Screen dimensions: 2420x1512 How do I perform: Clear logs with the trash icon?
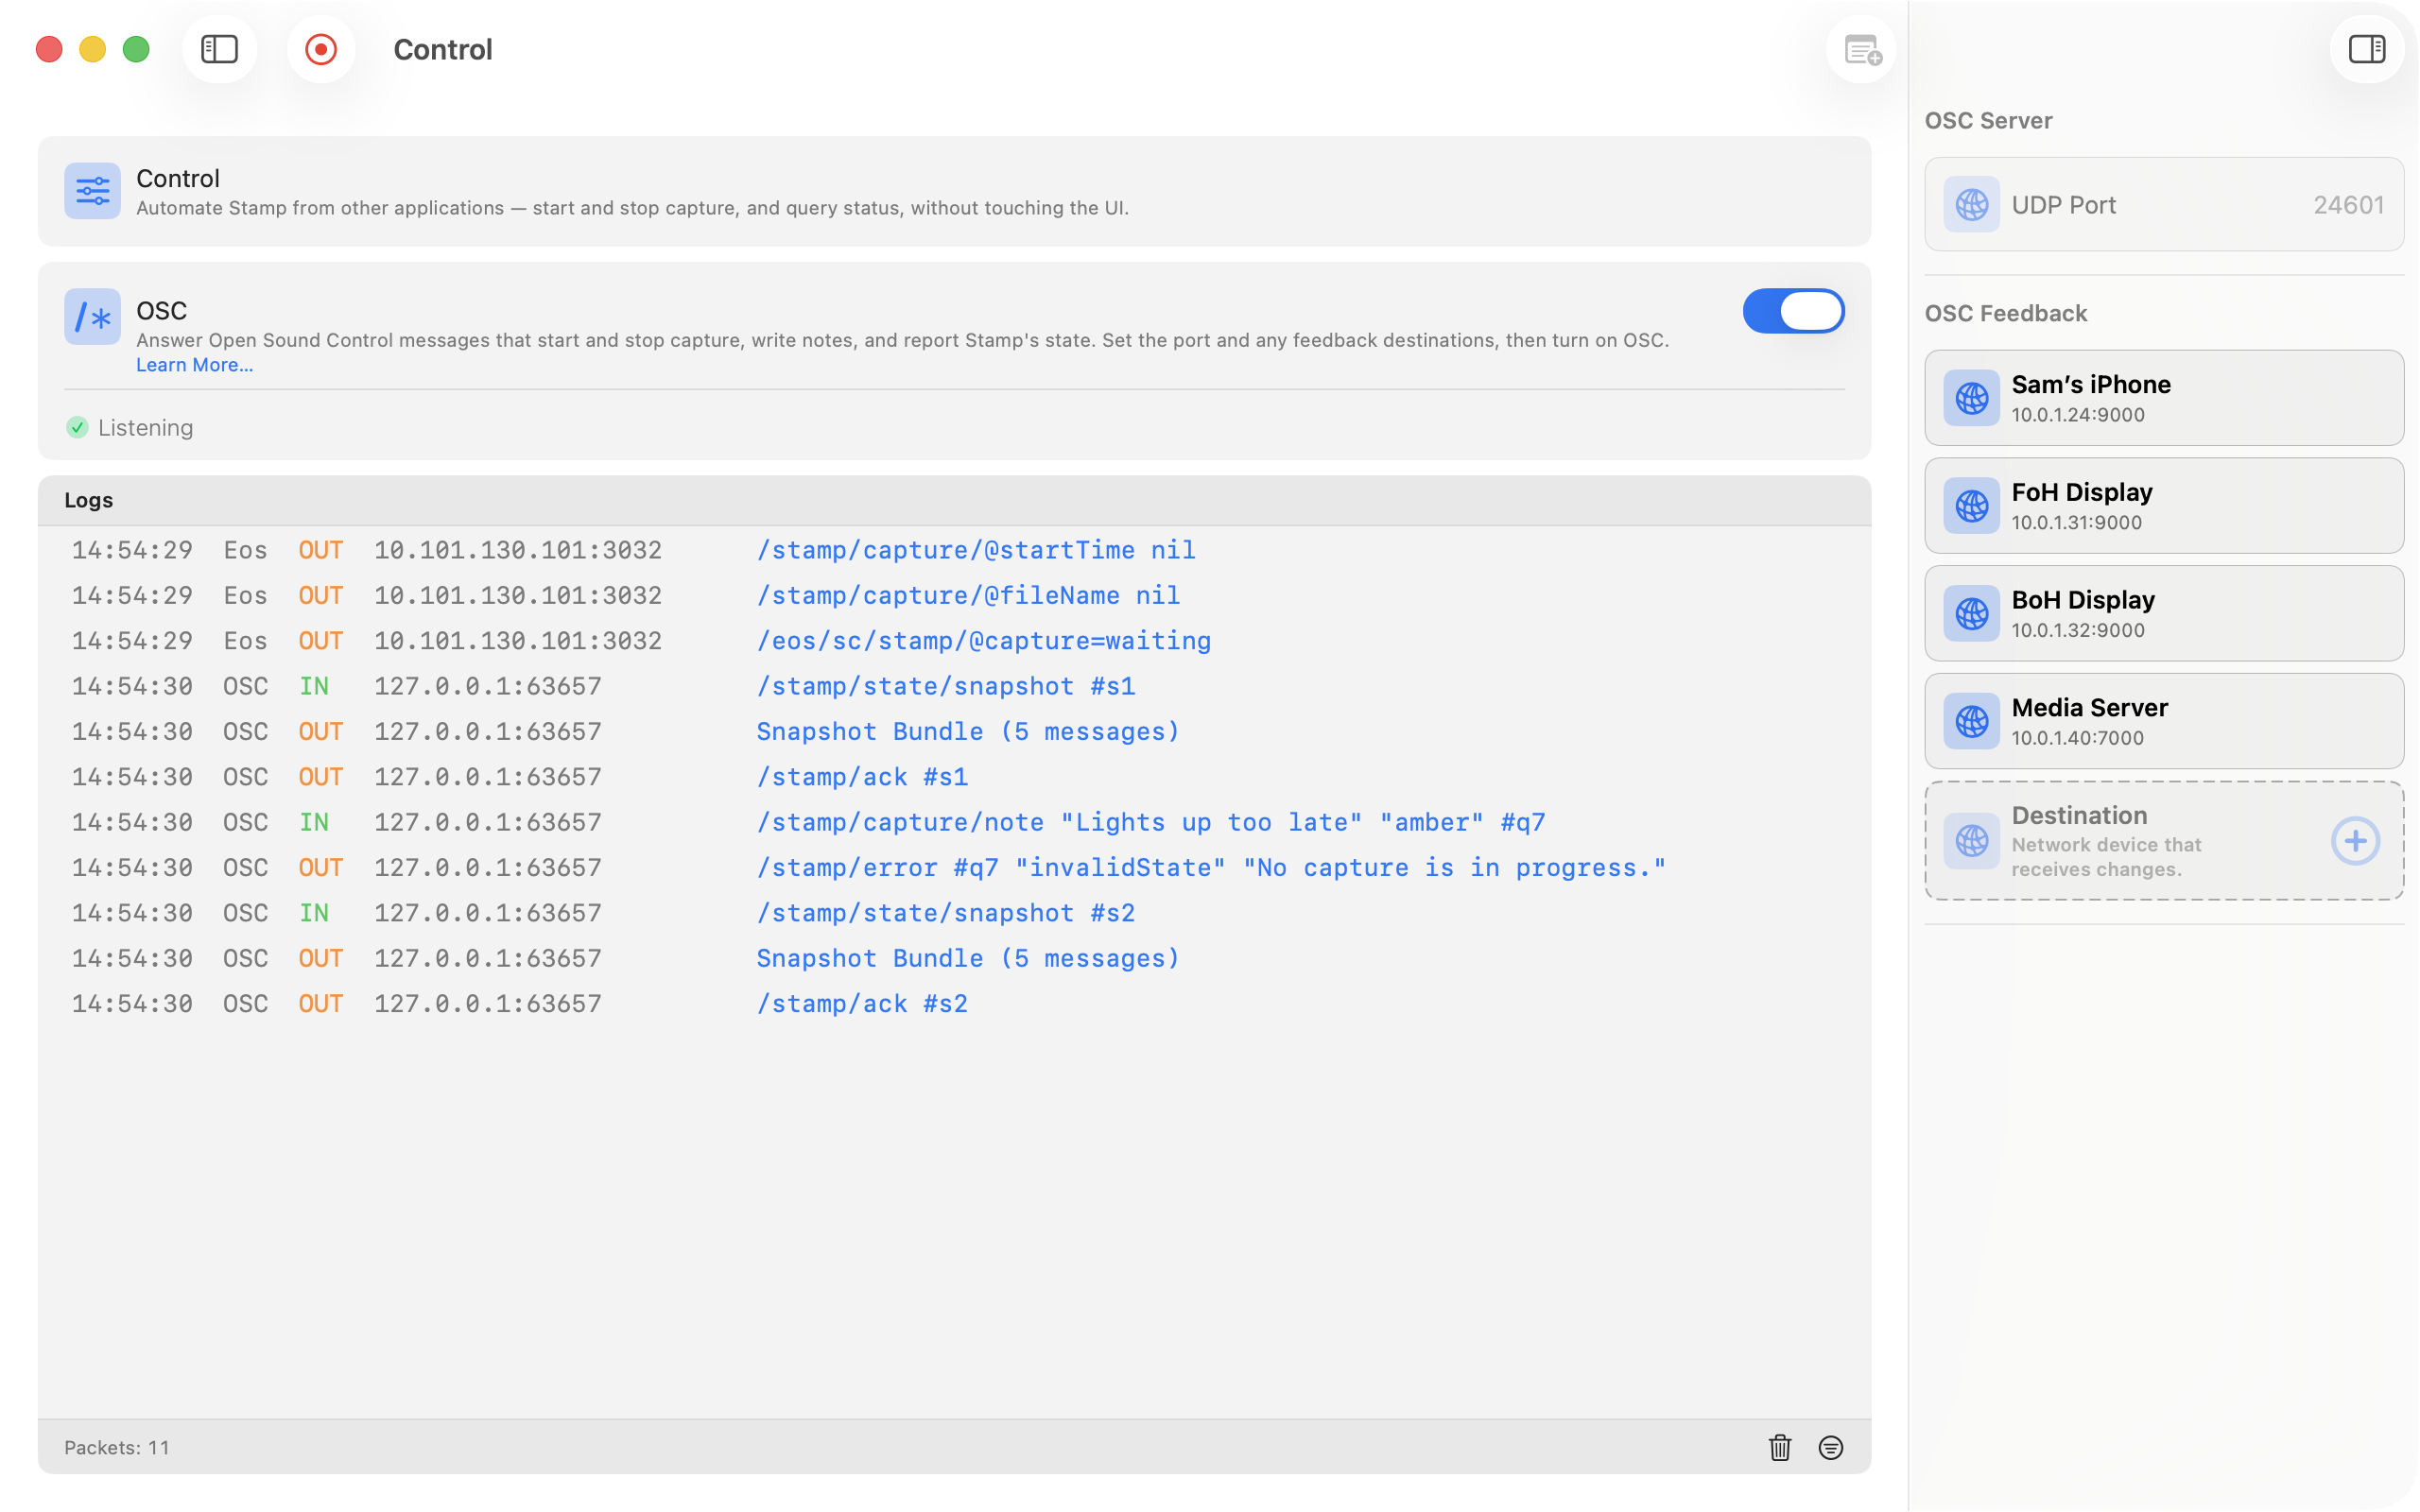pyautogui.click(x=1780, y=1447)
